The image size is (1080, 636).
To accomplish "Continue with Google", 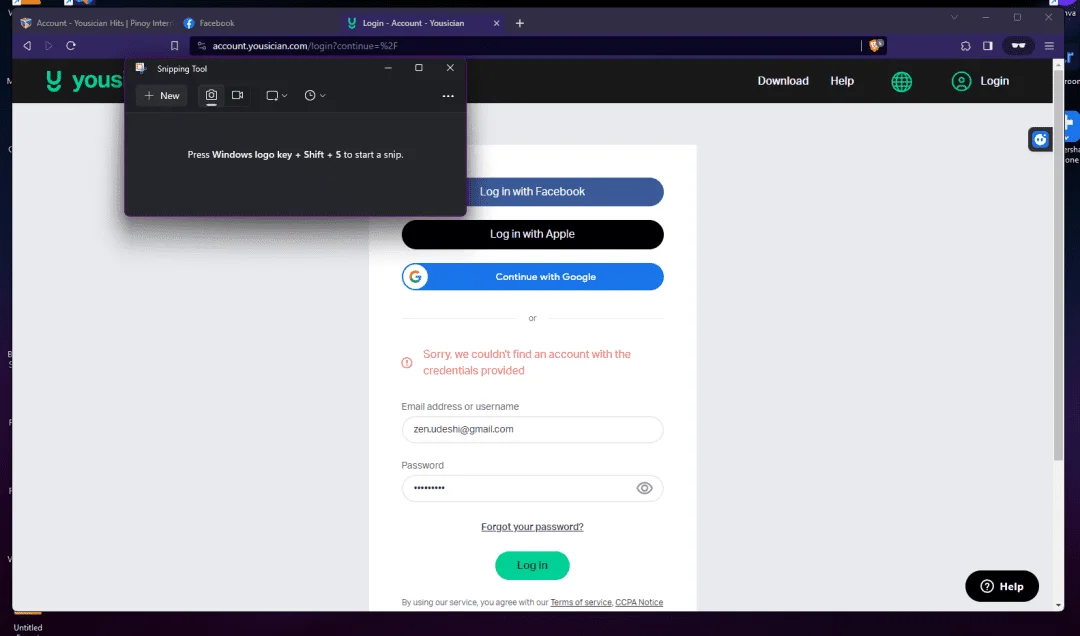I will click(532, 276).
